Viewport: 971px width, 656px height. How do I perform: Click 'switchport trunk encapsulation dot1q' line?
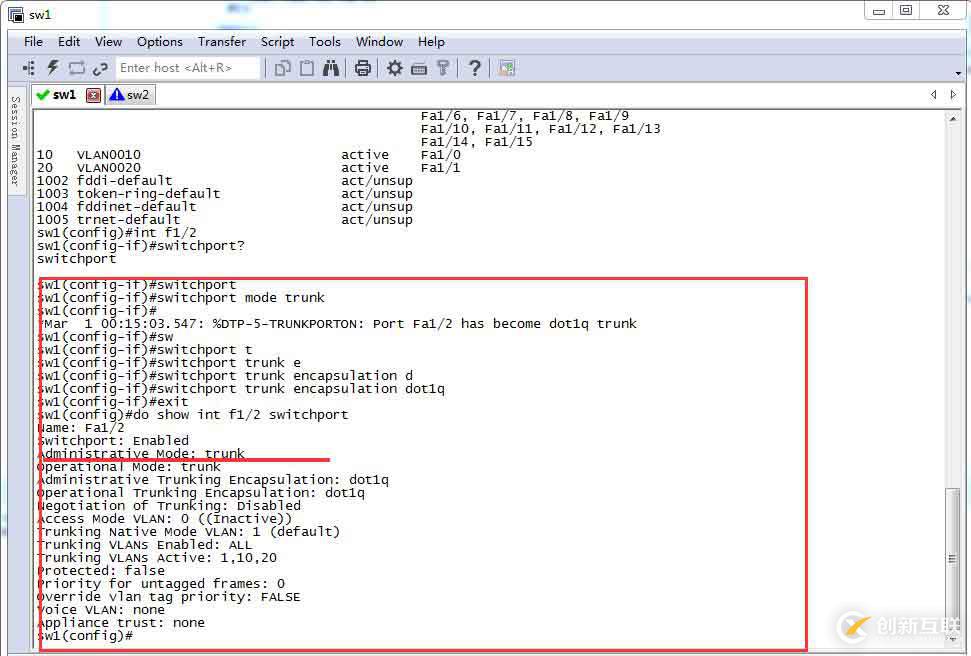pyautogui.click(x=242, y=389)
